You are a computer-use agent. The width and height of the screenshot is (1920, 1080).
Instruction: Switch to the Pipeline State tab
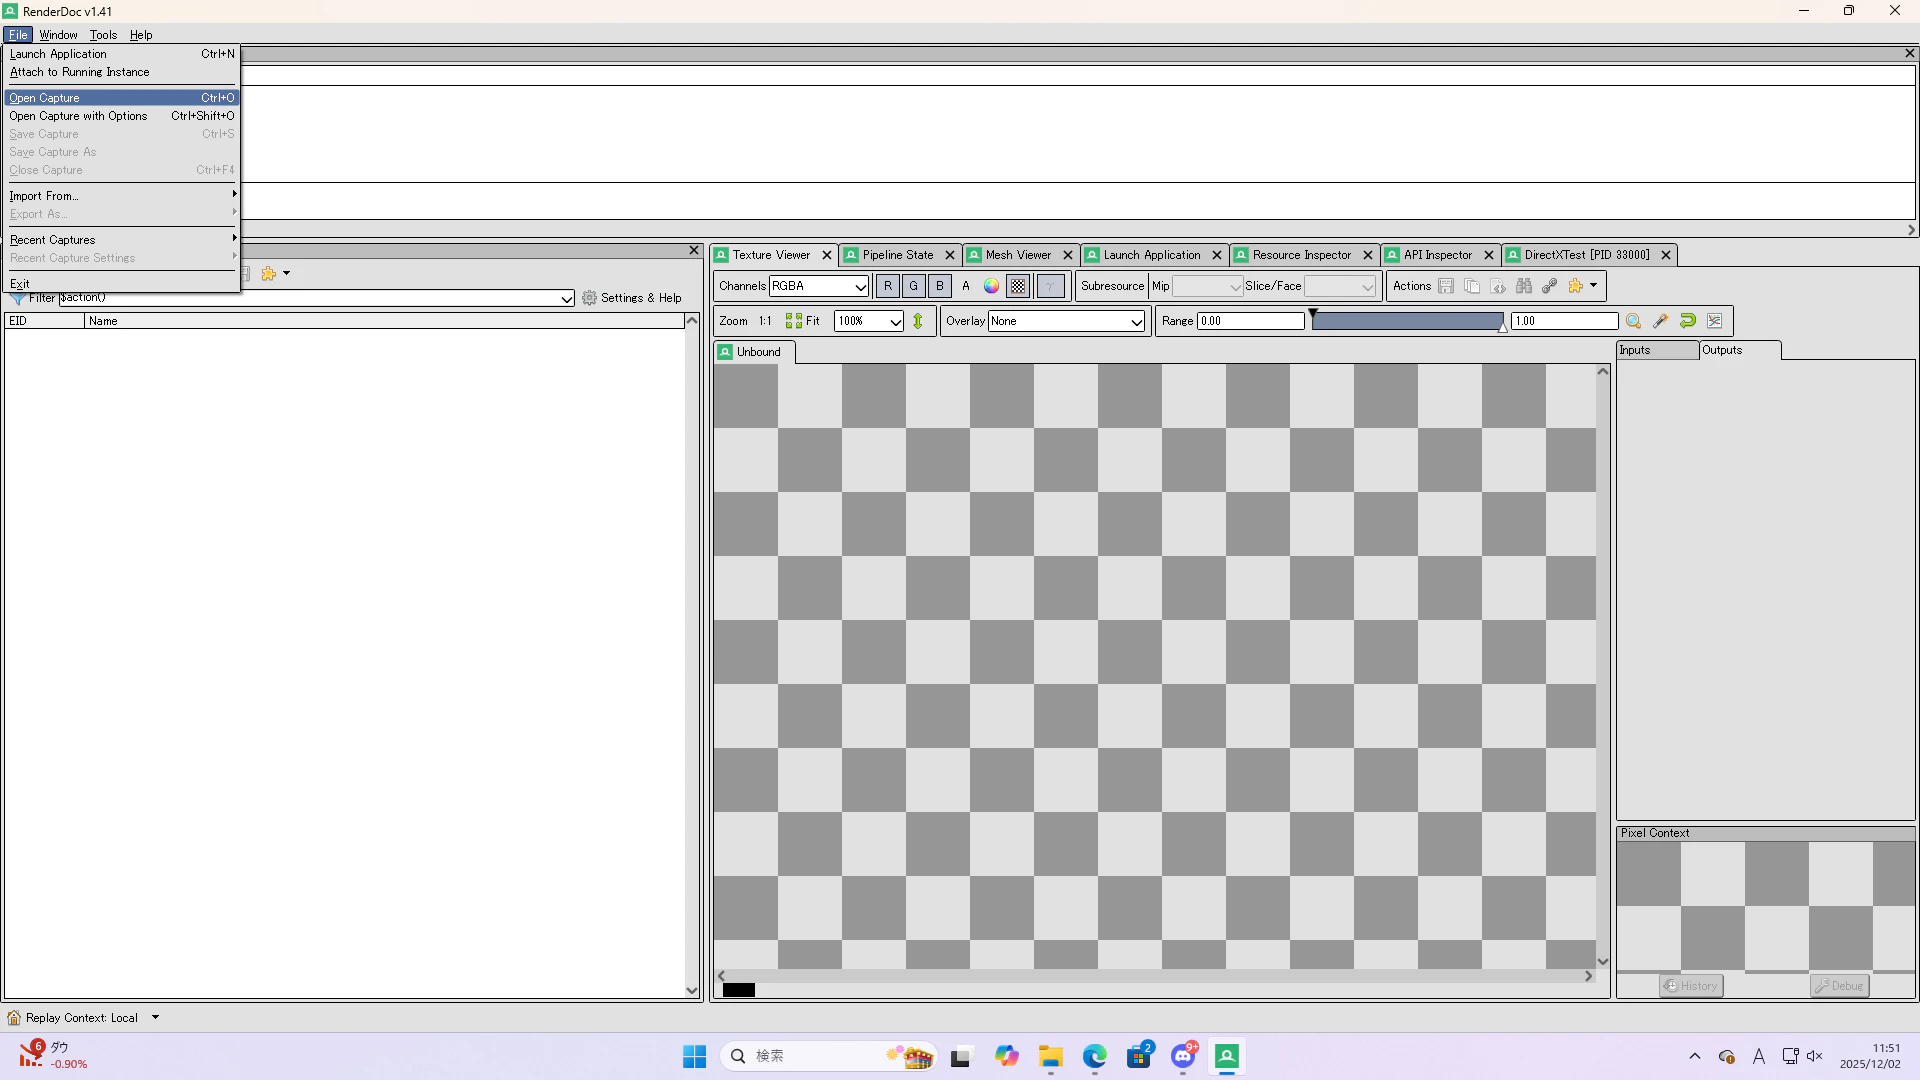pyautogui.click(x=897, y=255)
